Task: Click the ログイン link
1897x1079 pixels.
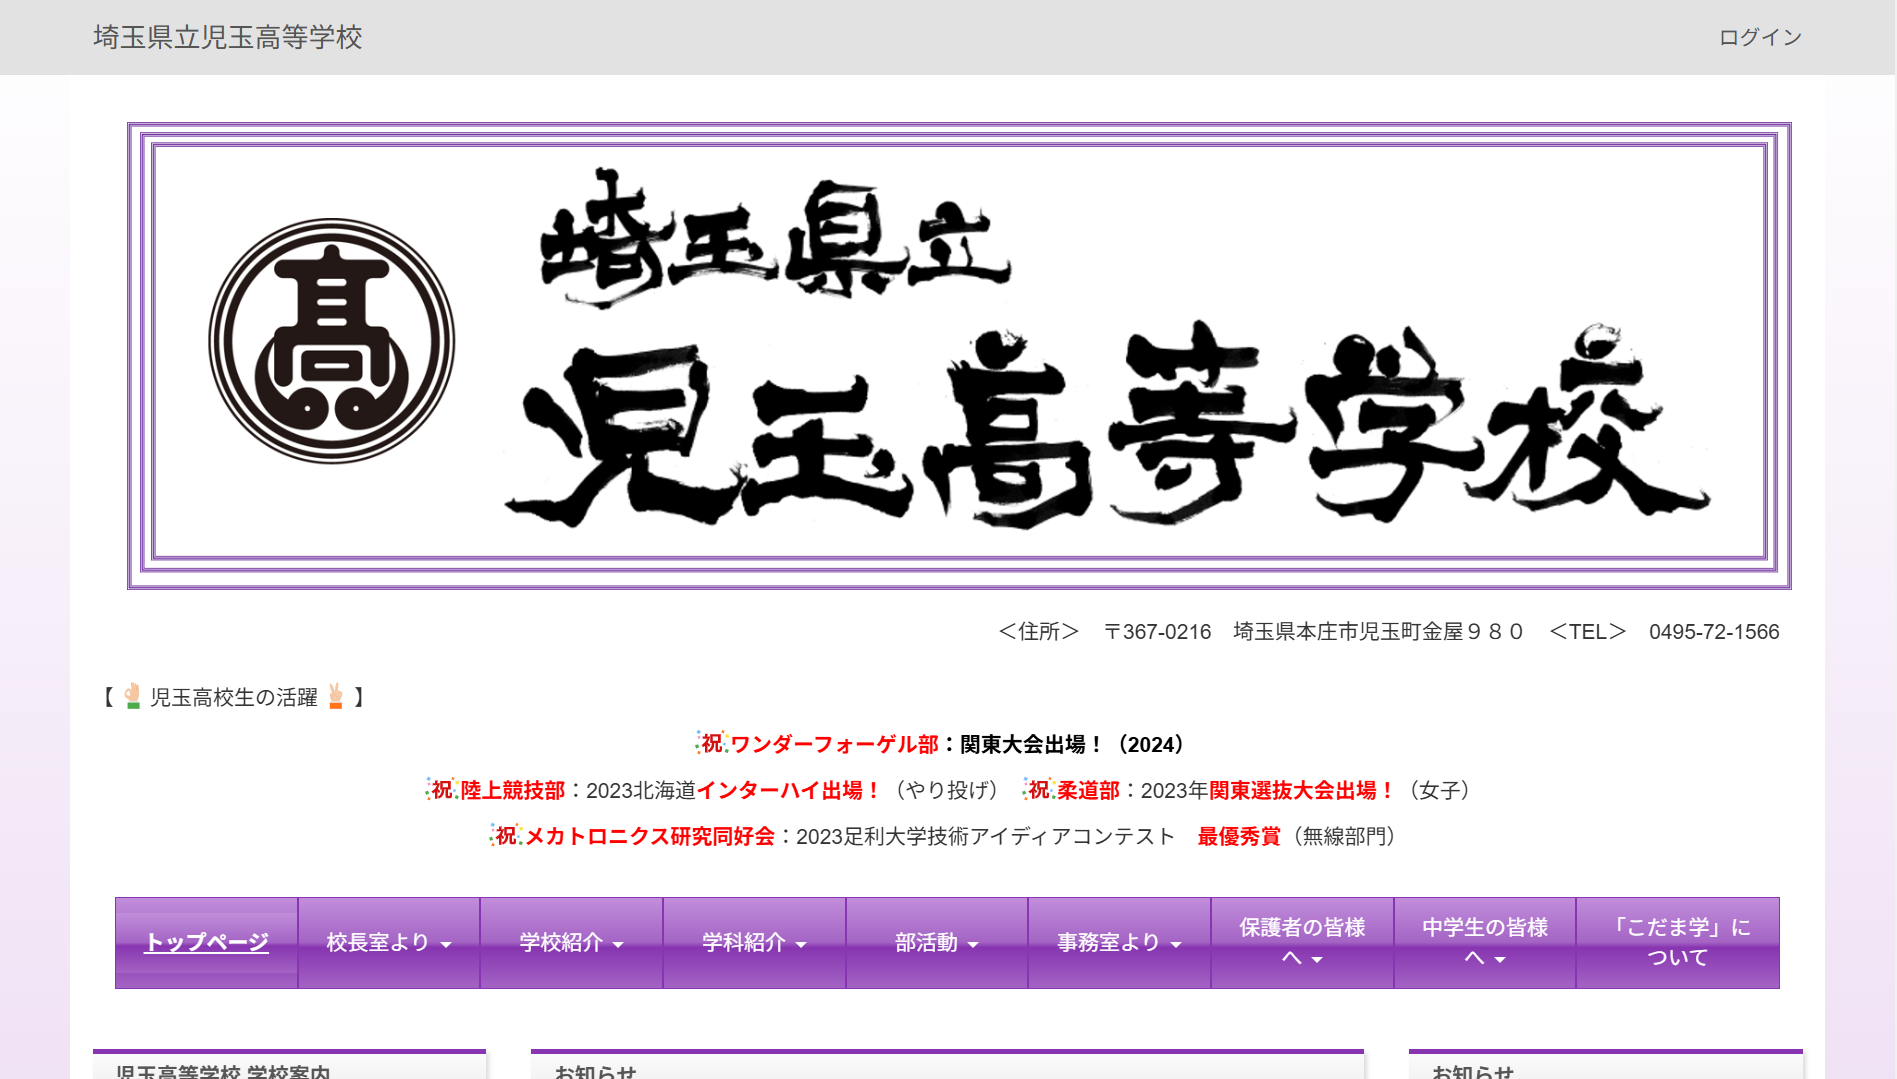Action: coord(1760,37)
